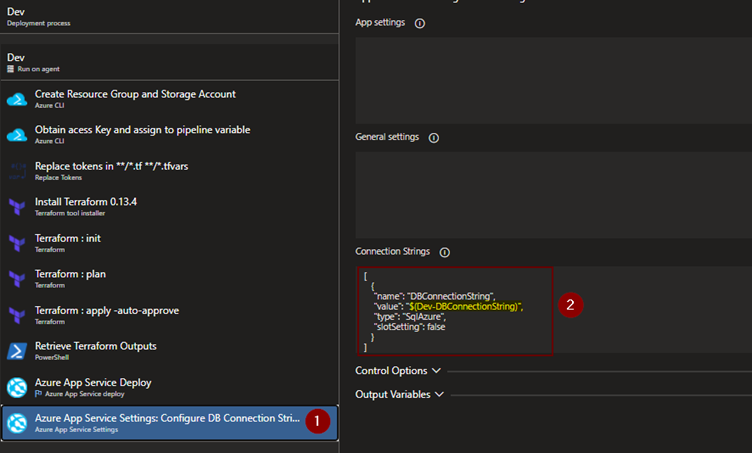This screenshot has height=453, width=752.
Task: Select the Install Terraform 0.13.4 task
Action: click(170, 207)
